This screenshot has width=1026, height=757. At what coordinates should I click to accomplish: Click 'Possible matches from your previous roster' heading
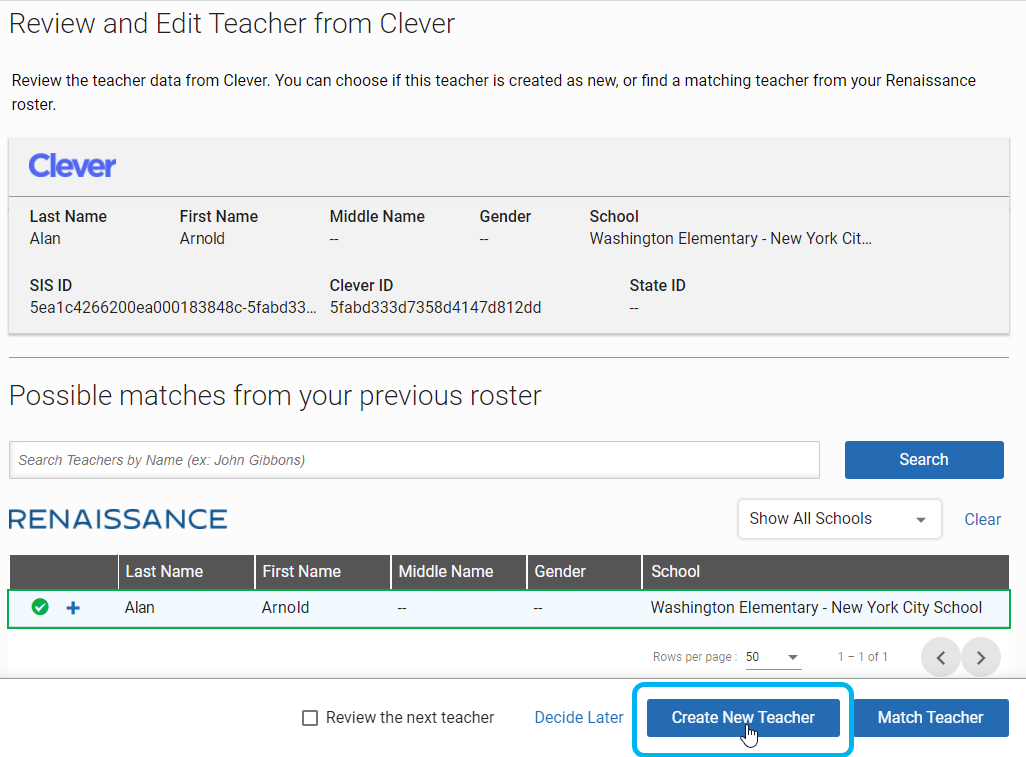tap(275, 396)
